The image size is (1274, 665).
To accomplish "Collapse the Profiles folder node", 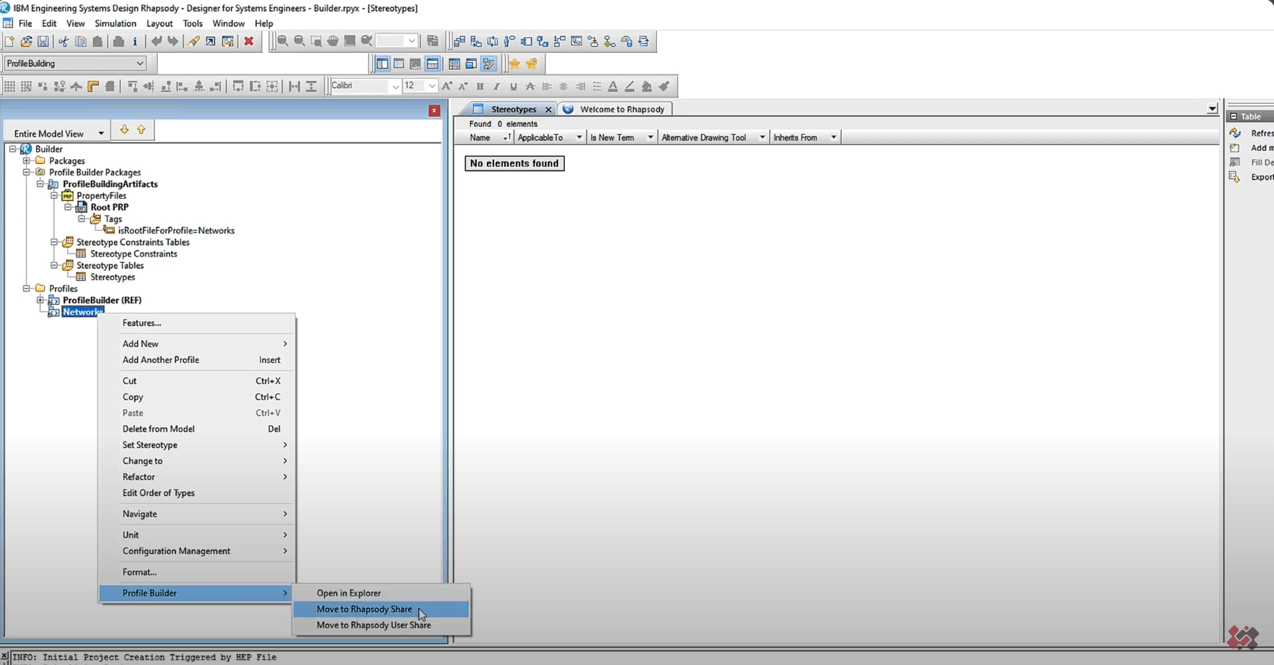I will (x=27, y=288).
